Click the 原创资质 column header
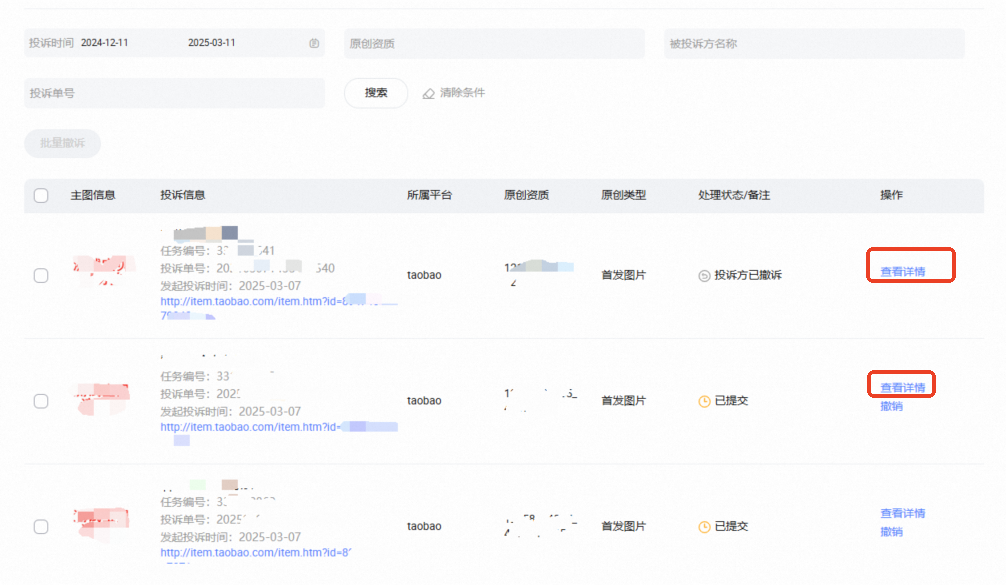Screen dimensions: 1006x585 click(526, 195)
